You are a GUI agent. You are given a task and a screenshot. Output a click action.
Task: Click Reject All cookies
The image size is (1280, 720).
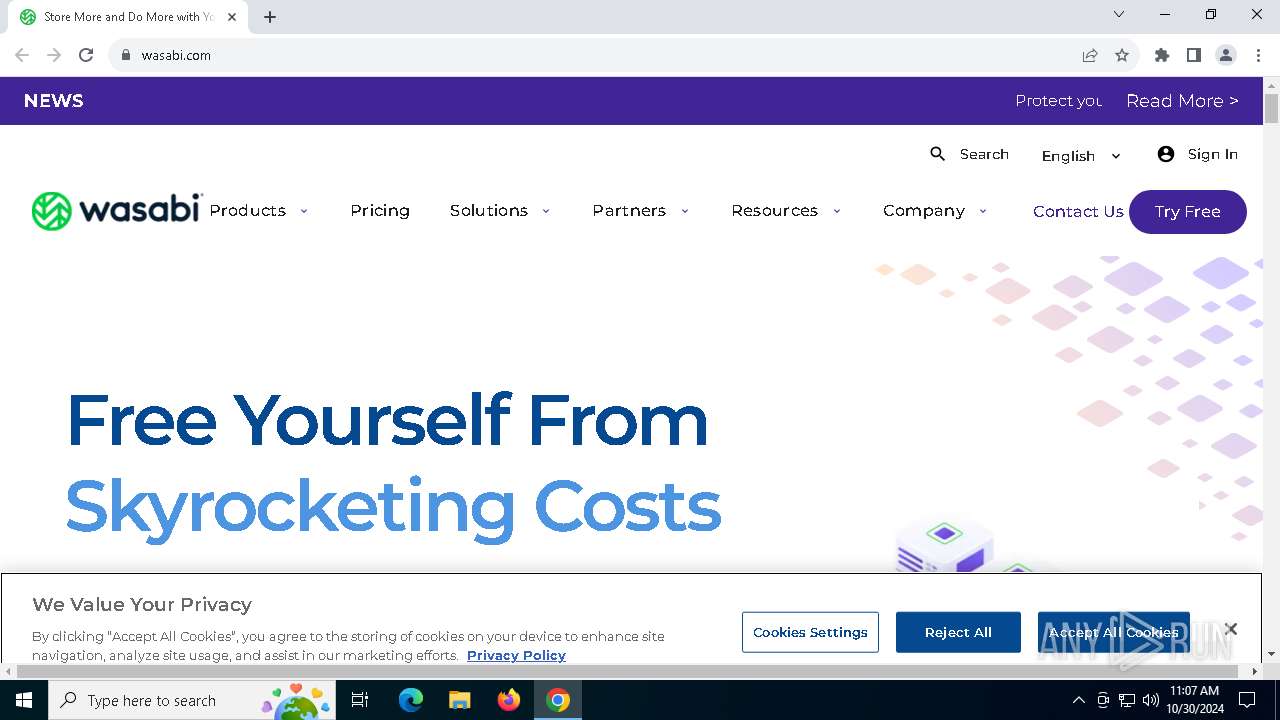(958, 632)
